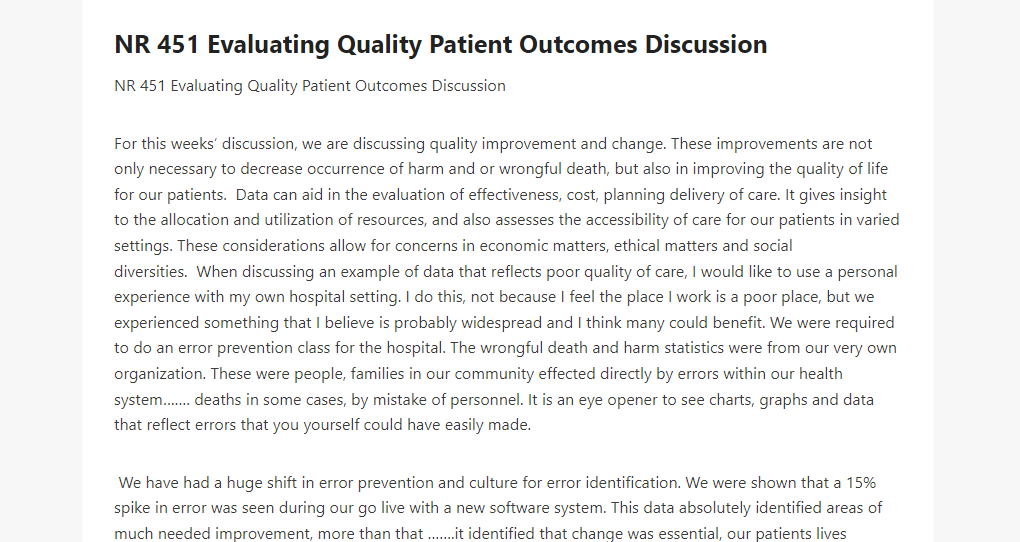
Task: Click the line starting "for our patients. Data can aid"
Action: click(x=500, y=195)
